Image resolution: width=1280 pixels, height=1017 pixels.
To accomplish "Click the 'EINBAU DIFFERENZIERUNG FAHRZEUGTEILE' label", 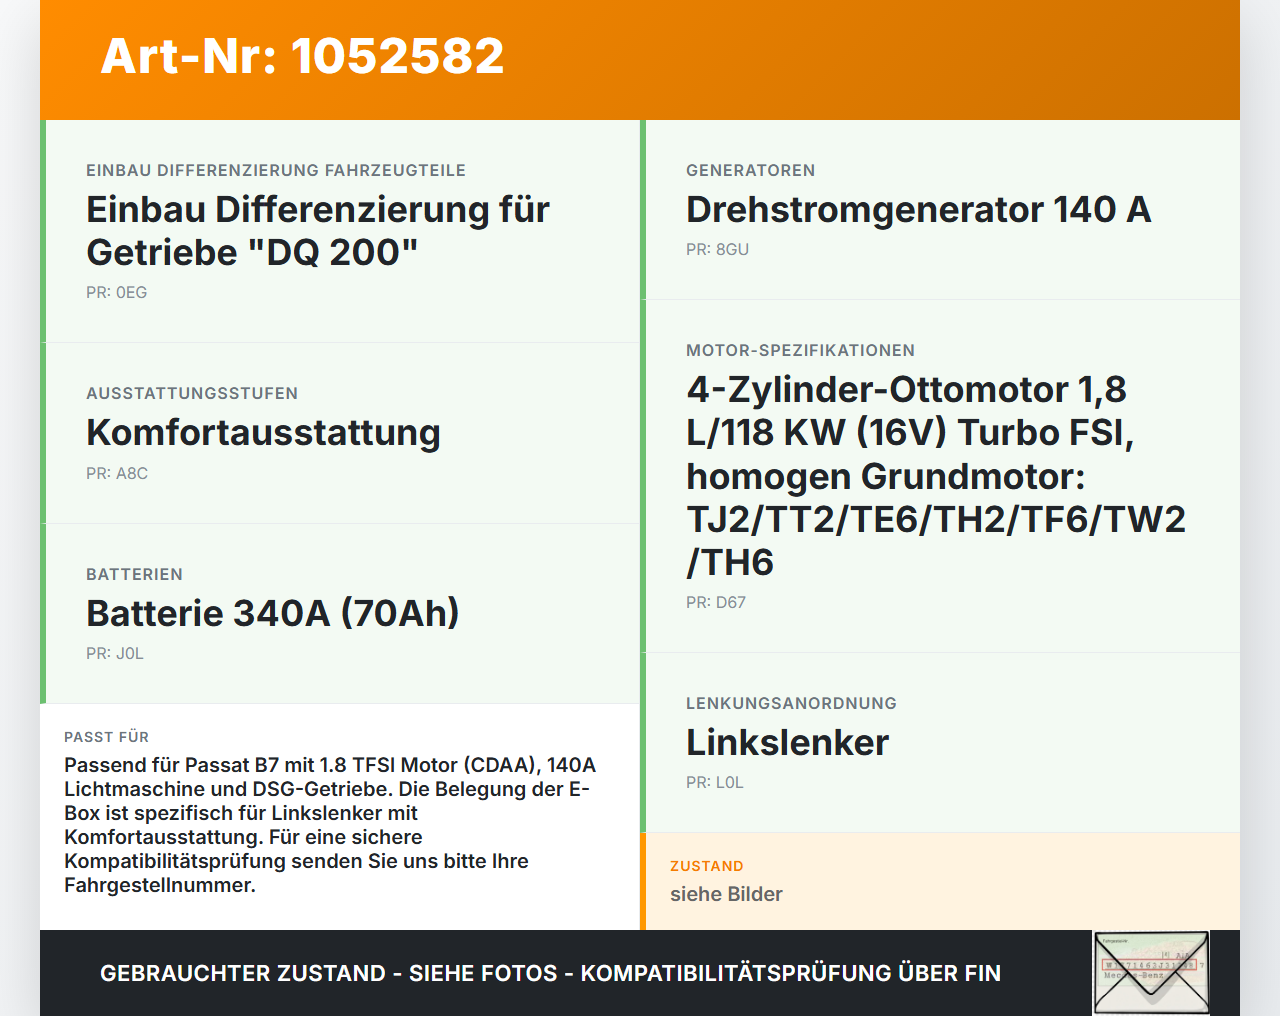I will (276, 171).
